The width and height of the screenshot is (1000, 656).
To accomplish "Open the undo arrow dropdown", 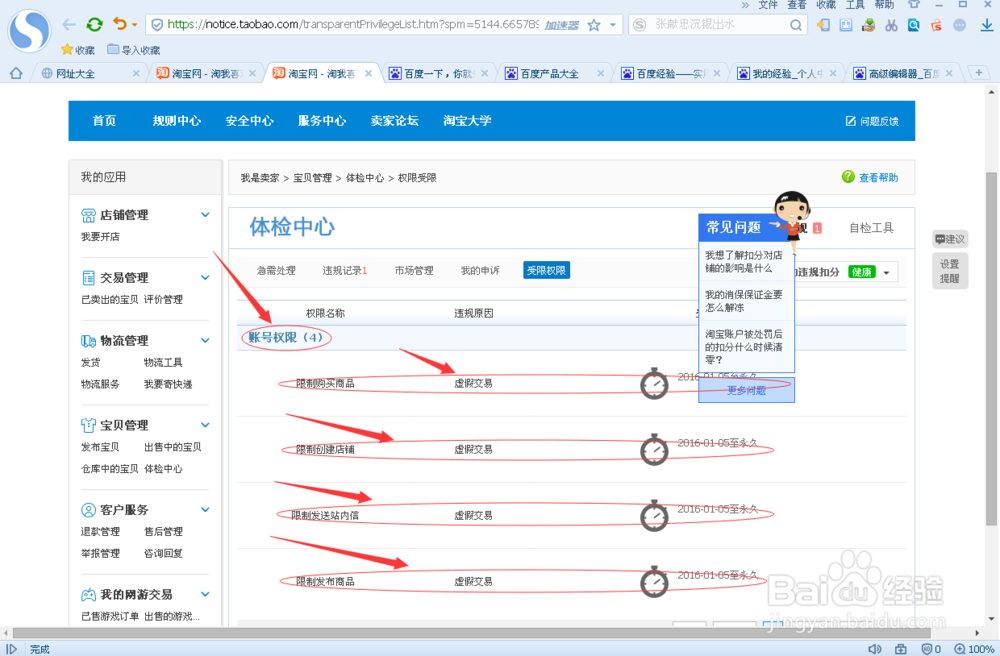I will [x=135, y=26].
